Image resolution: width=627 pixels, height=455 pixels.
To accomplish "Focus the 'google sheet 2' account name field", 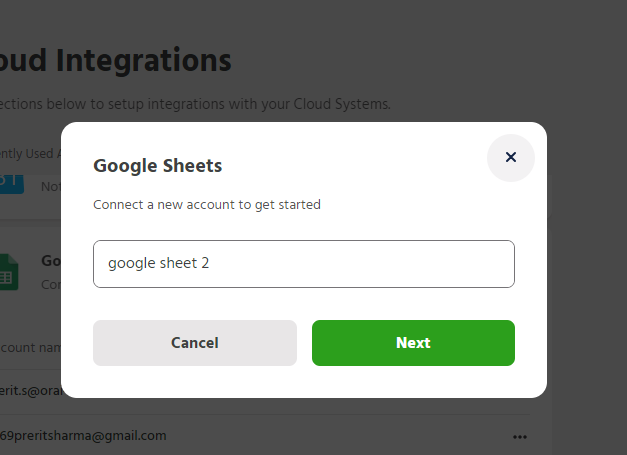I will pyautogui.click(x=304, y=264).
